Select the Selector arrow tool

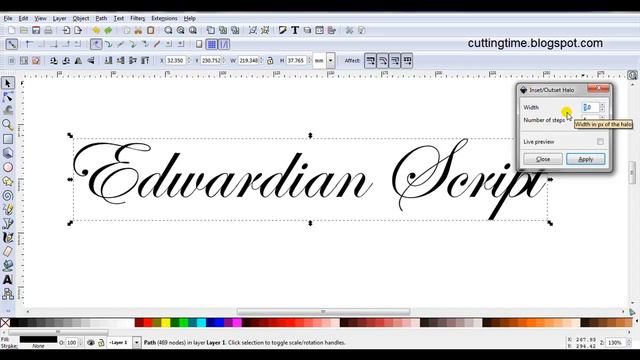click(x=8, y=83)
